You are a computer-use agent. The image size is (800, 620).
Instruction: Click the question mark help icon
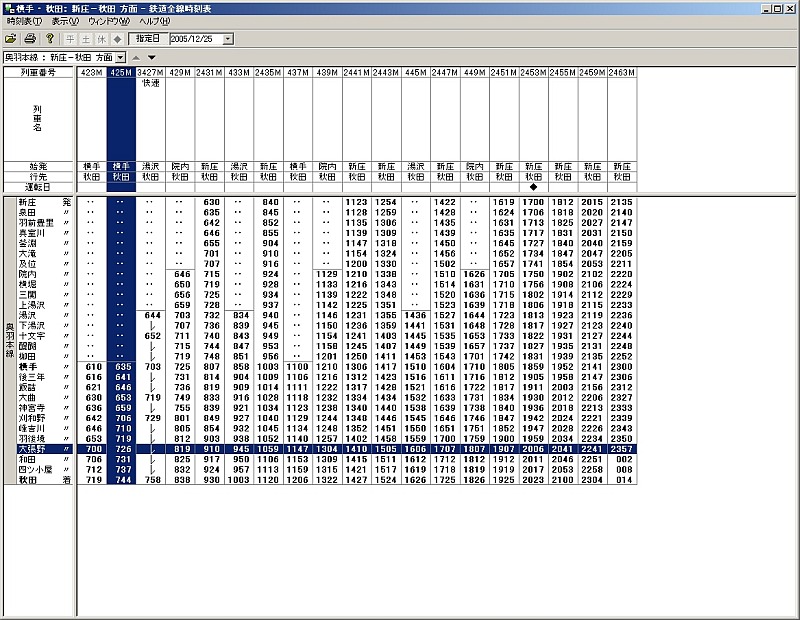(x=50, y=39)
